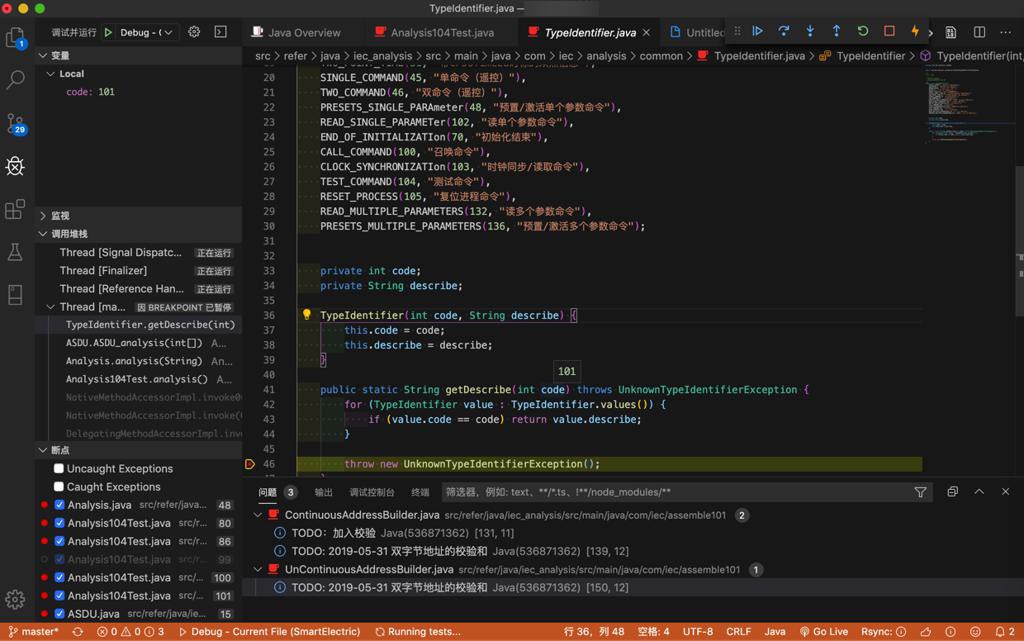Click the debug Continue button
This screenshot has height=641, width=1024.
757,32
